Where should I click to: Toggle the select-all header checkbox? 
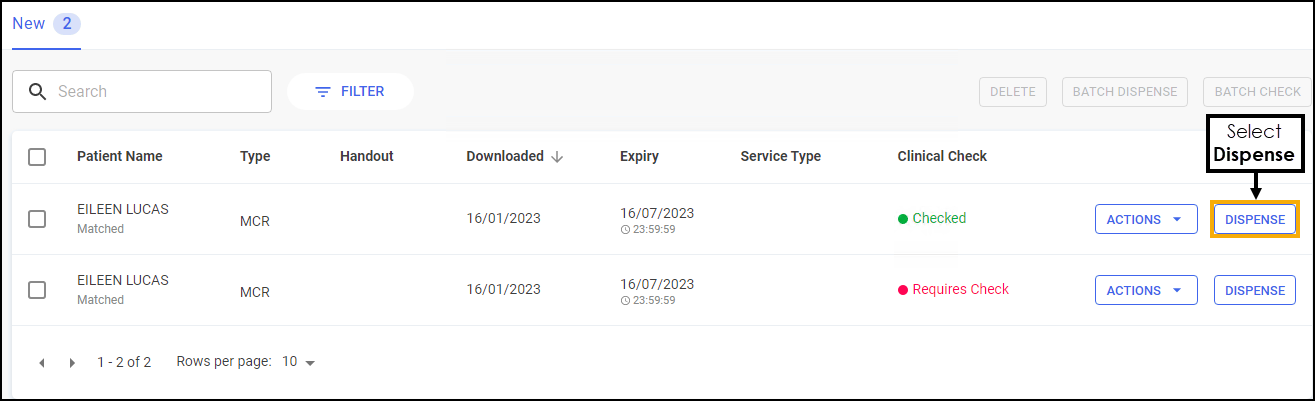tap(37, 157)
